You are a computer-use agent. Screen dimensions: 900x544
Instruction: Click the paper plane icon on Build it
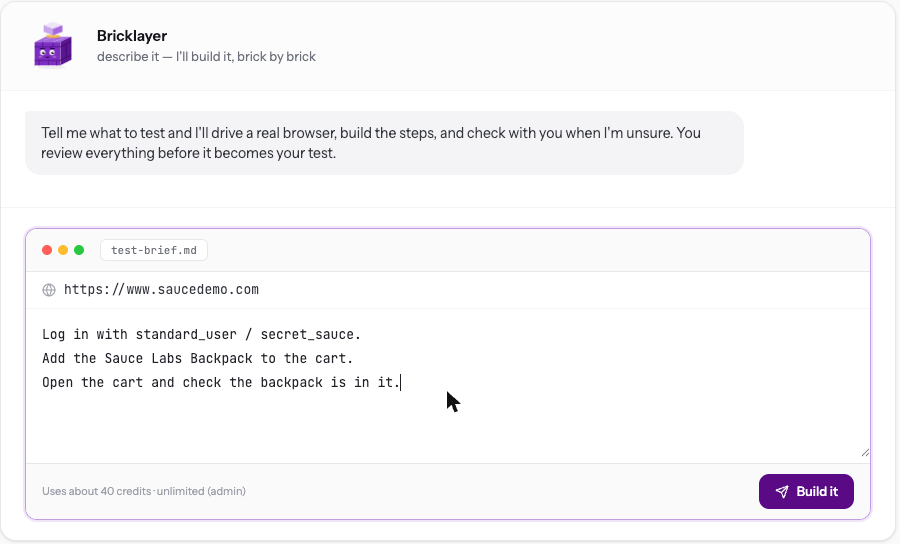point(782,491)
